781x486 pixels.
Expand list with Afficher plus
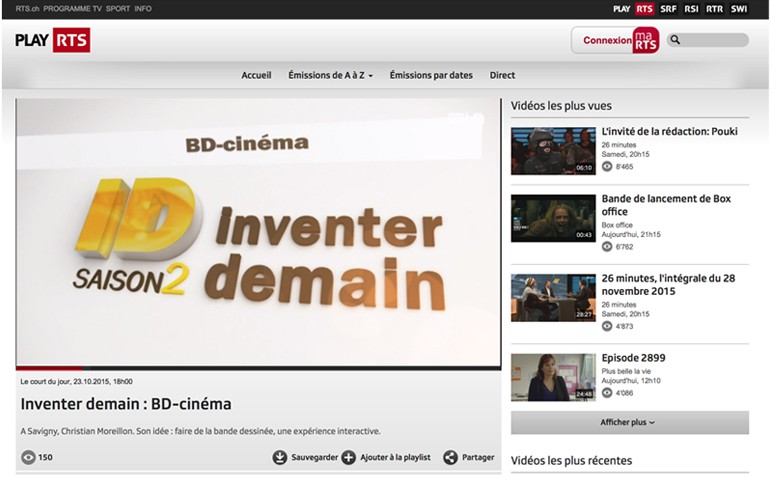point(630,422)
